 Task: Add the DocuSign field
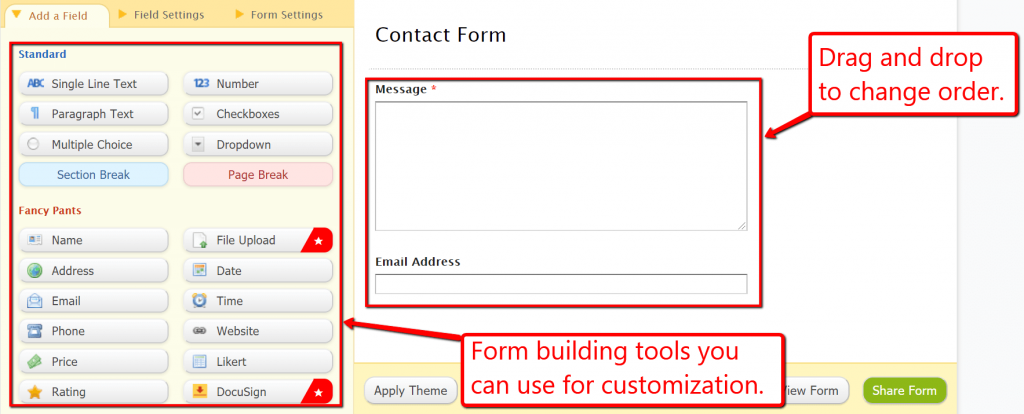coord(258,392)
